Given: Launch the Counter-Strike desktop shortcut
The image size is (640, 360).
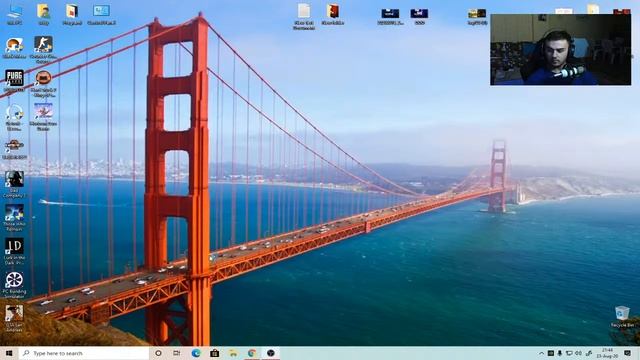Looking at the screenshot, I should click(x=43, y=49).
